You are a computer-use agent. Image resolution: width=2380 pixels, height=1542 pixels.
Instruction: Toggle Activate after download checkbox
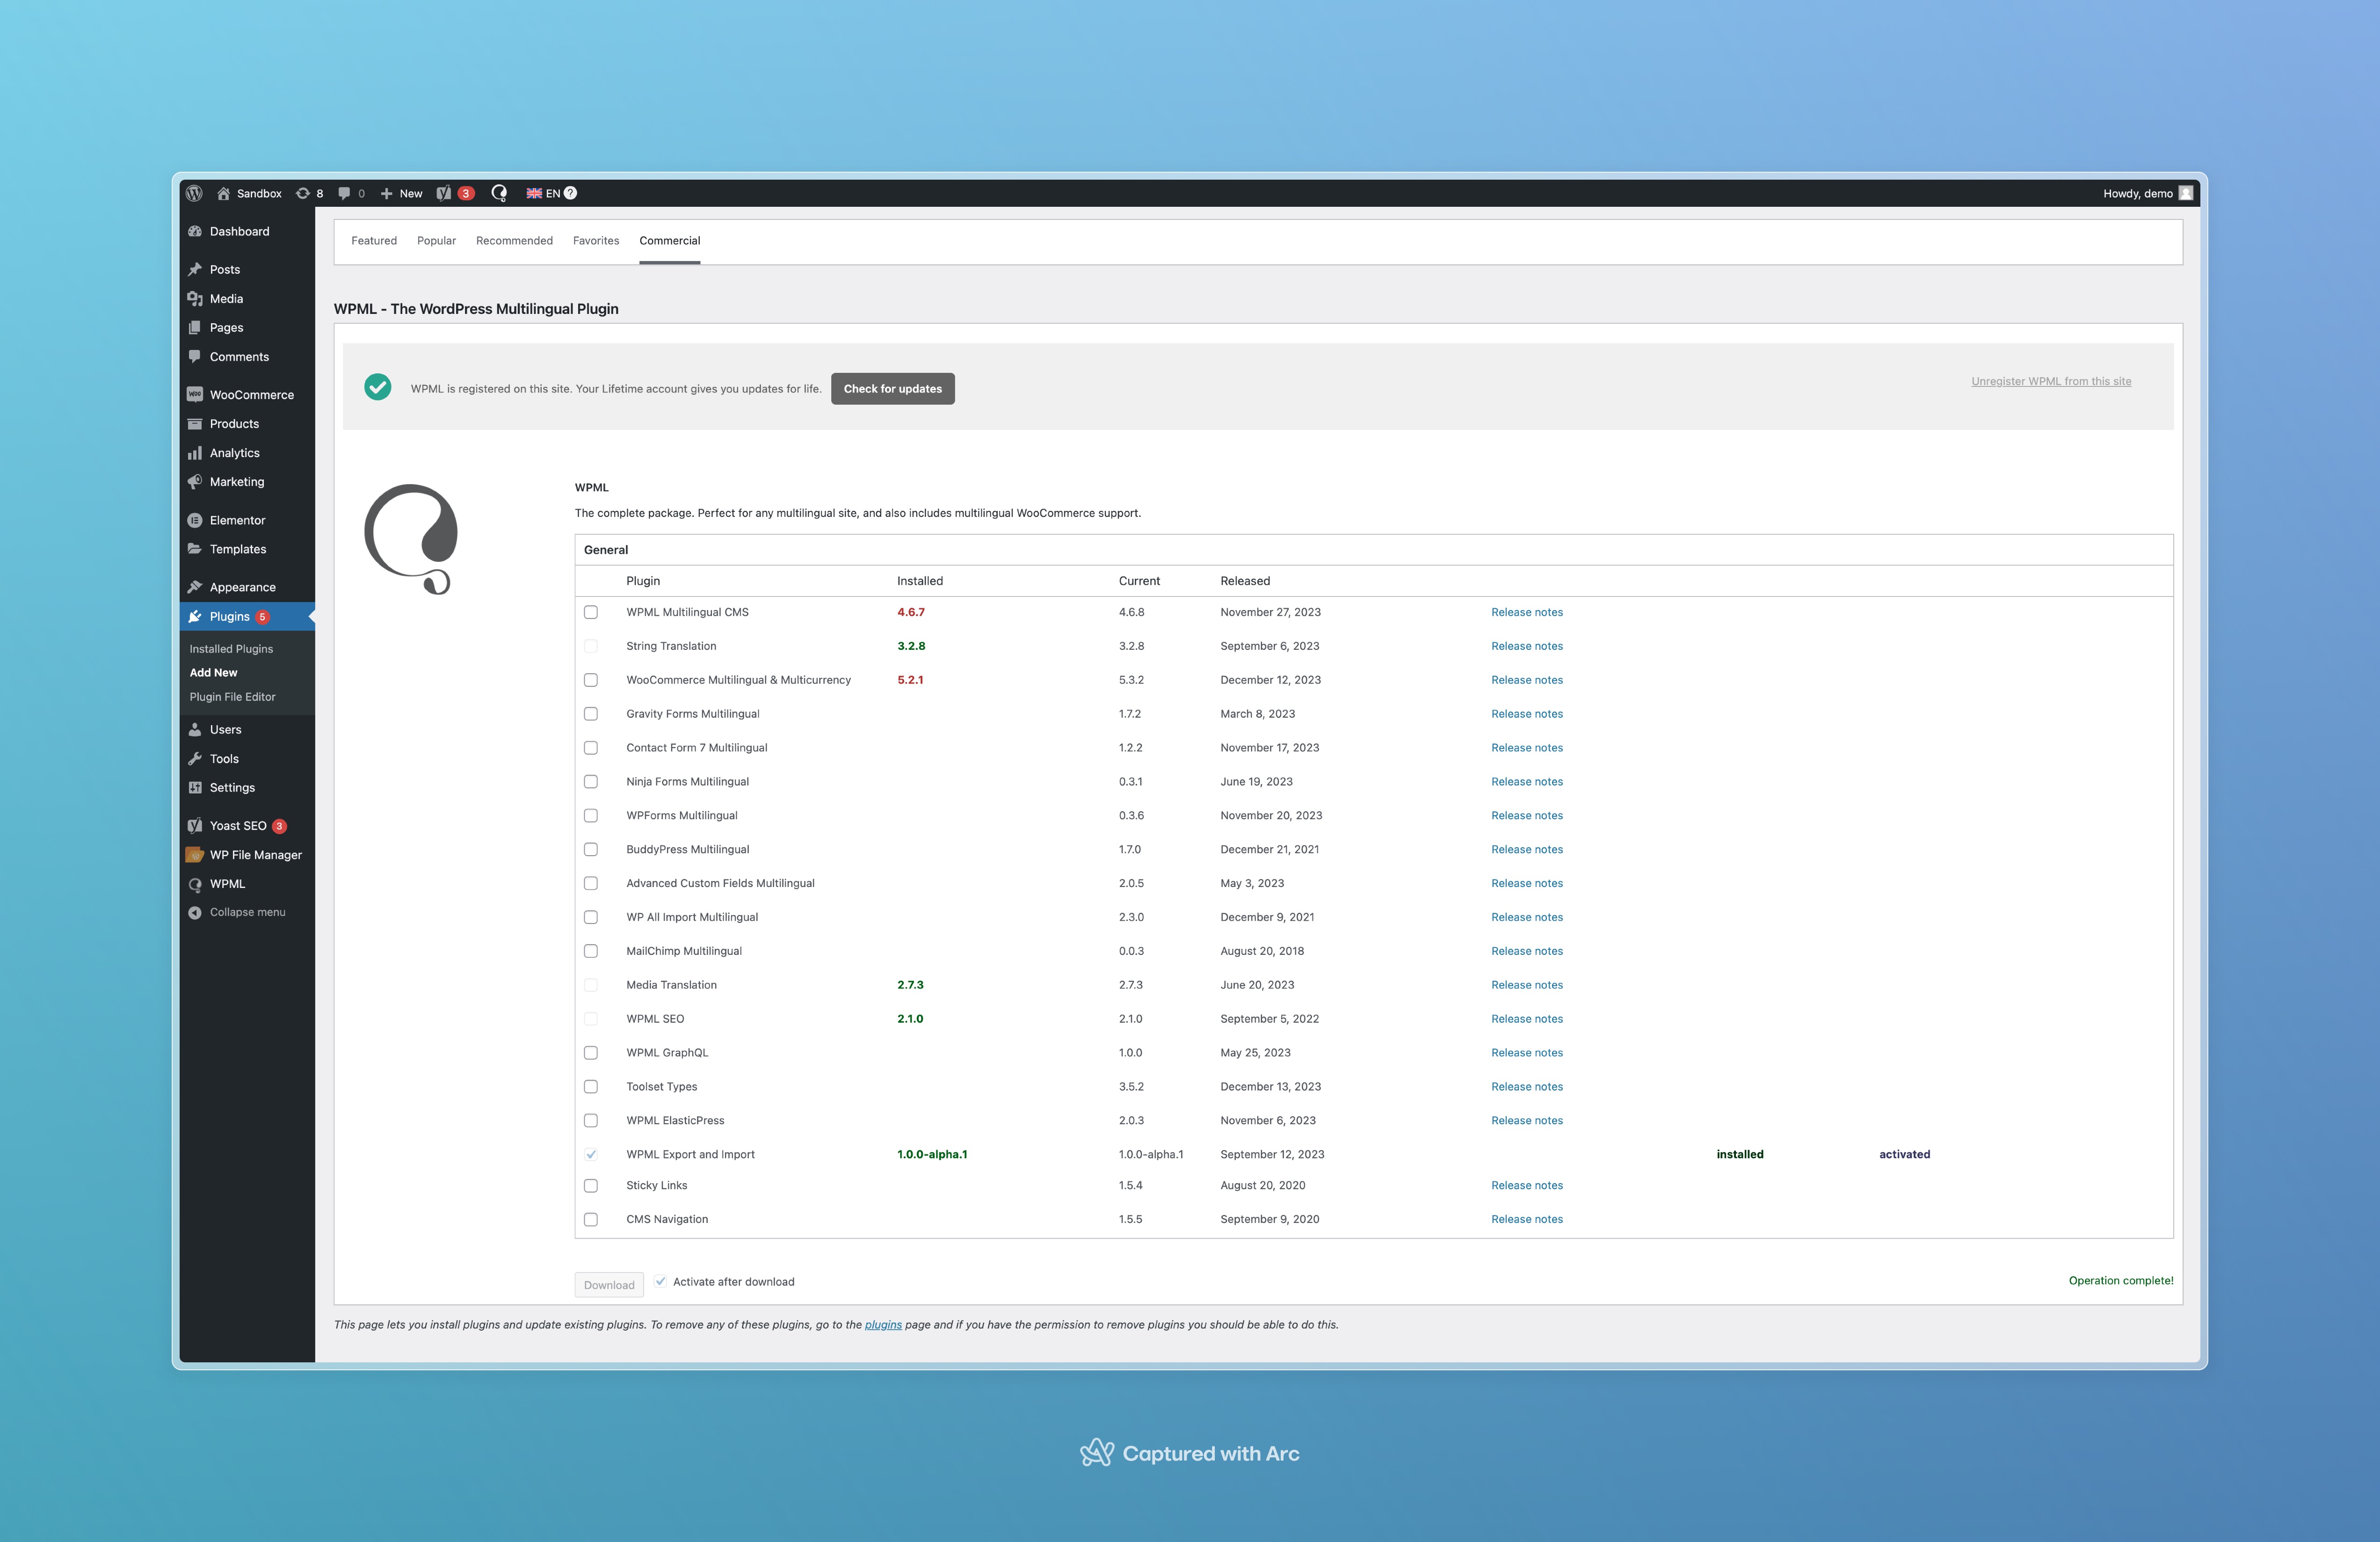pos(661,1281)
